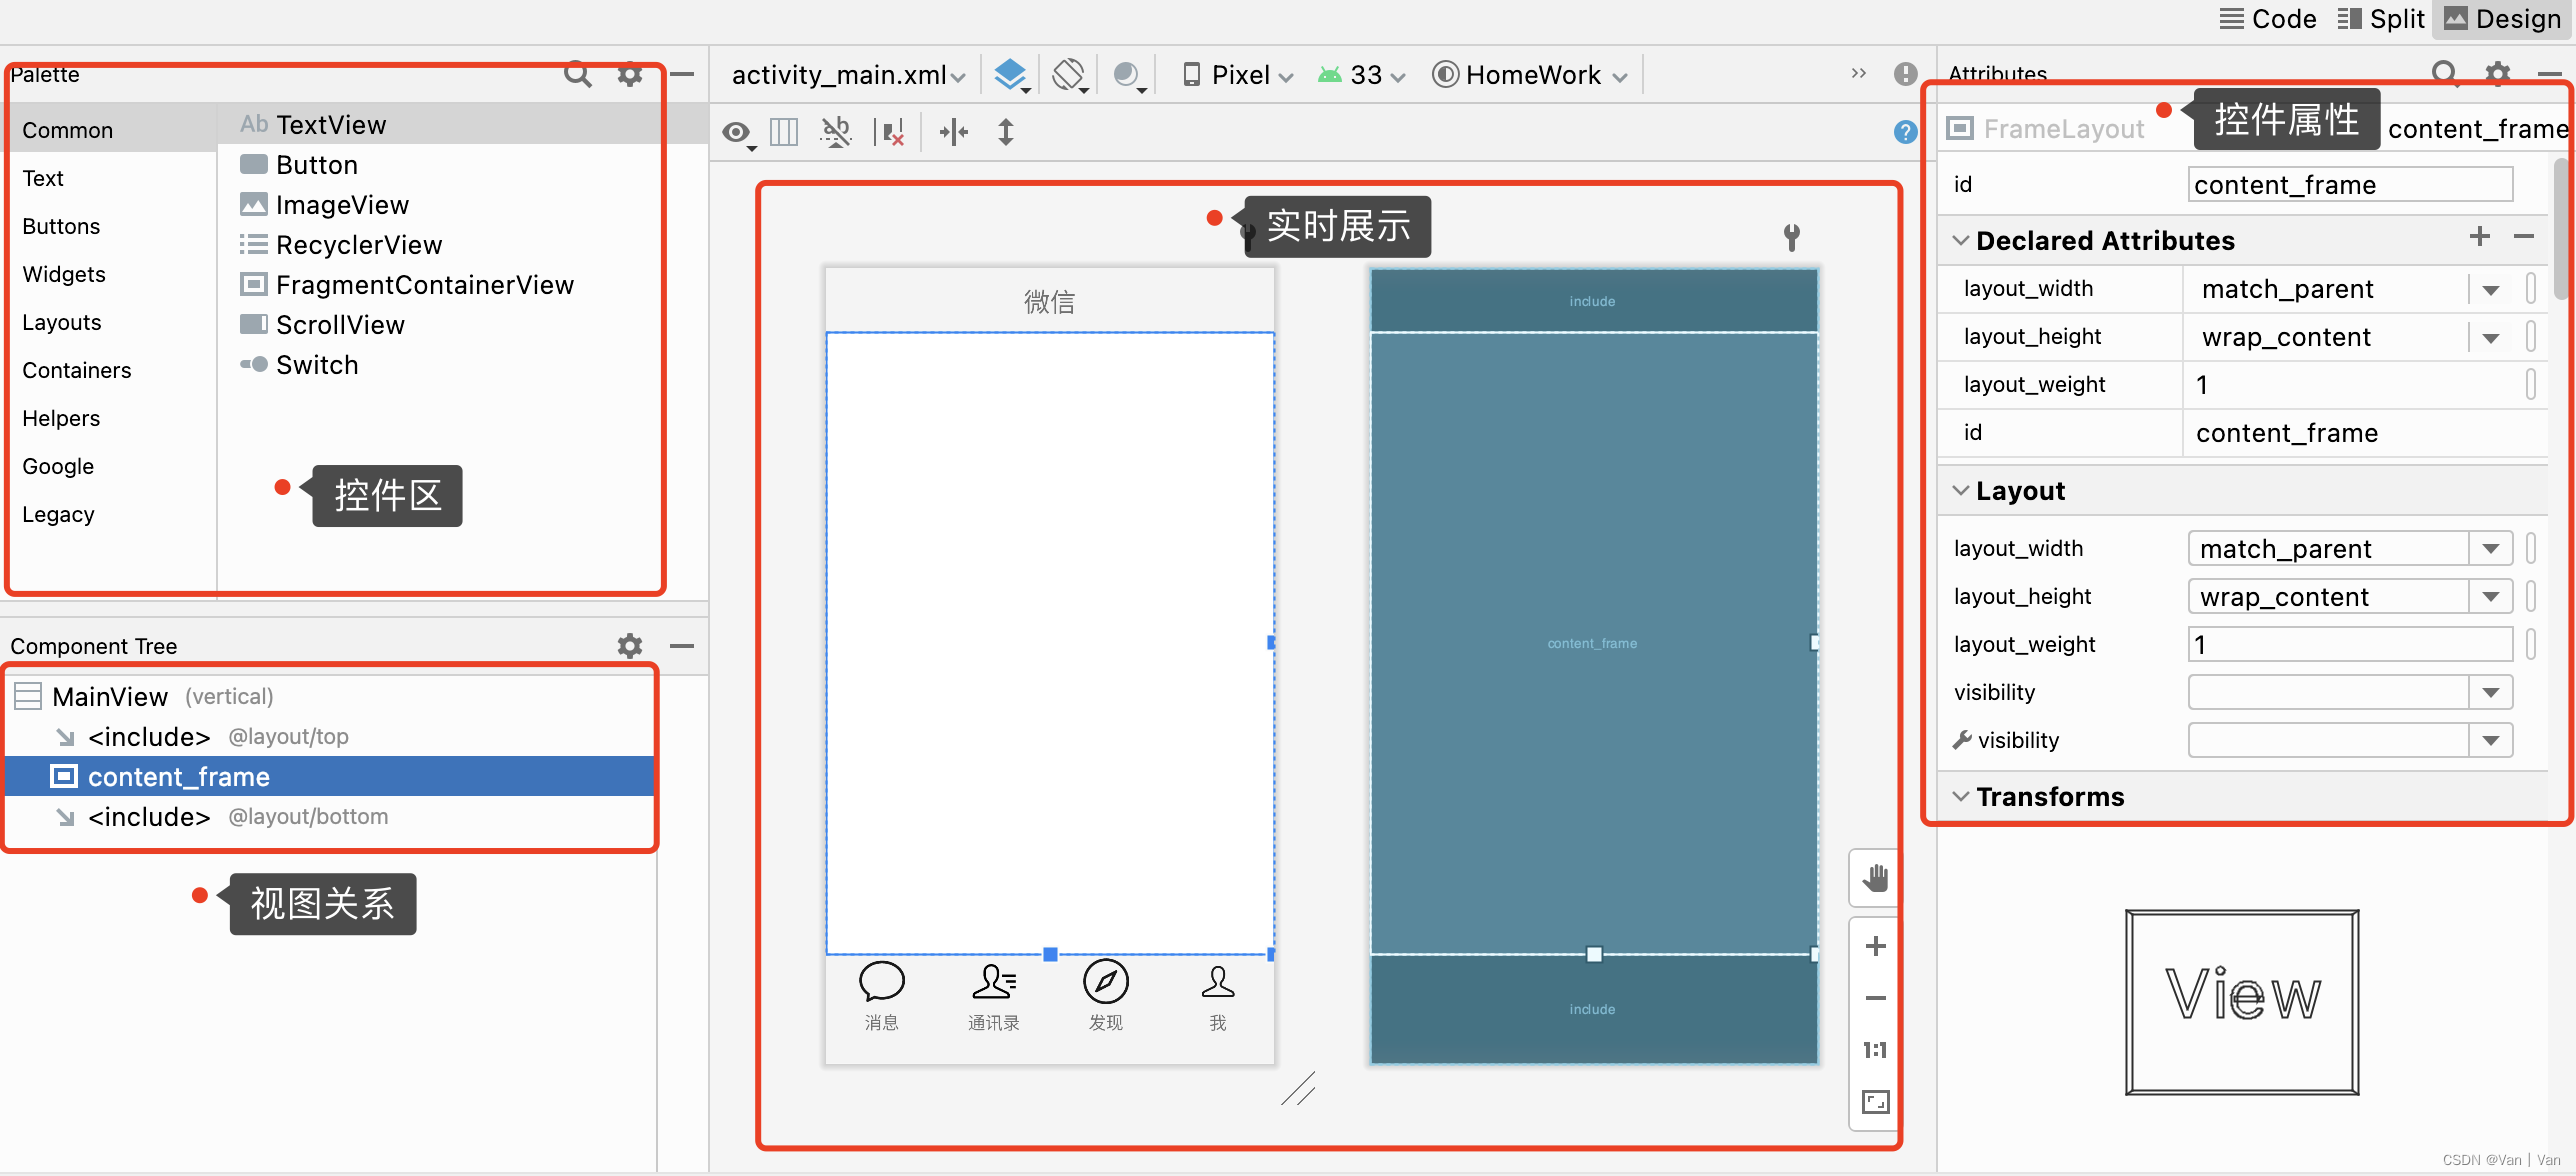Search in the Palette panel

[x=578, y=74]
